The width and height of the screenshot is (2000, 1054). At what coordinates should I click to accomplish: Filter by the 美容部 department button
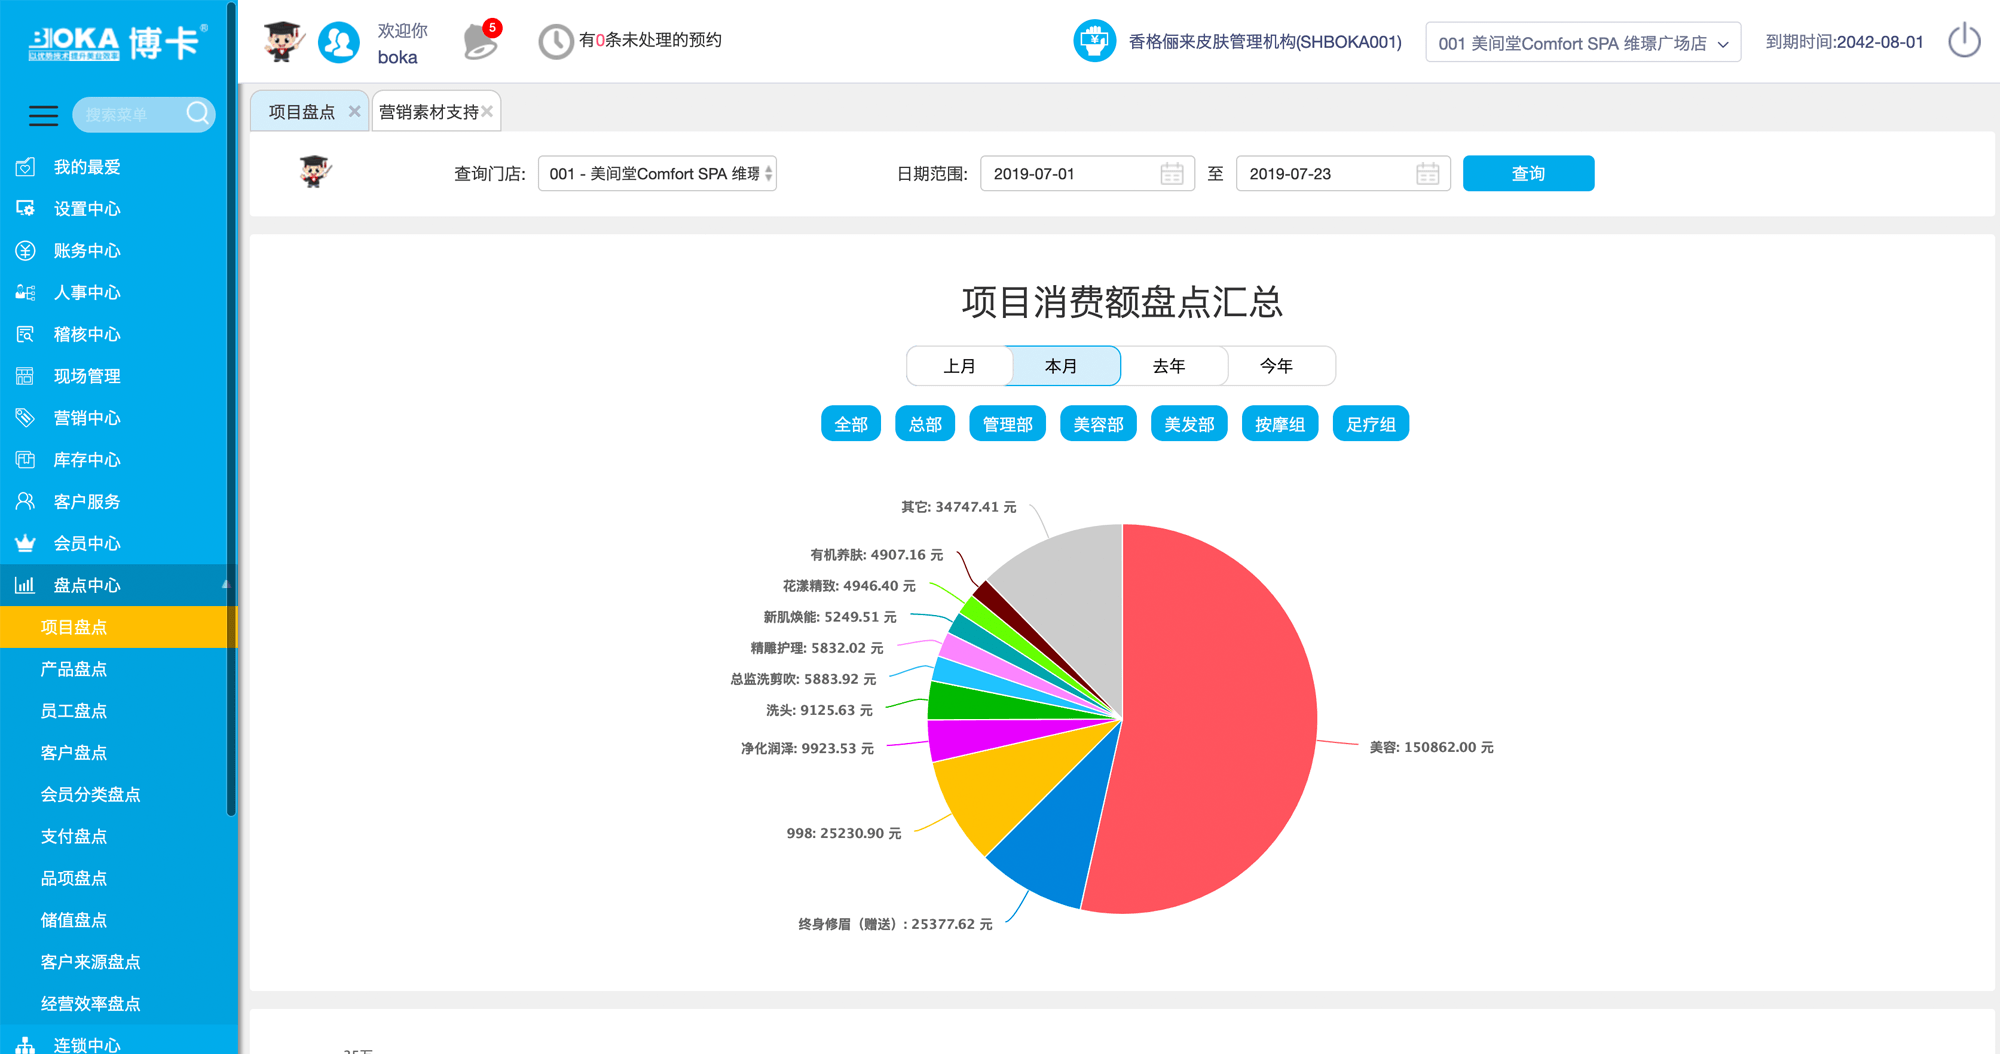(1097, 423)
